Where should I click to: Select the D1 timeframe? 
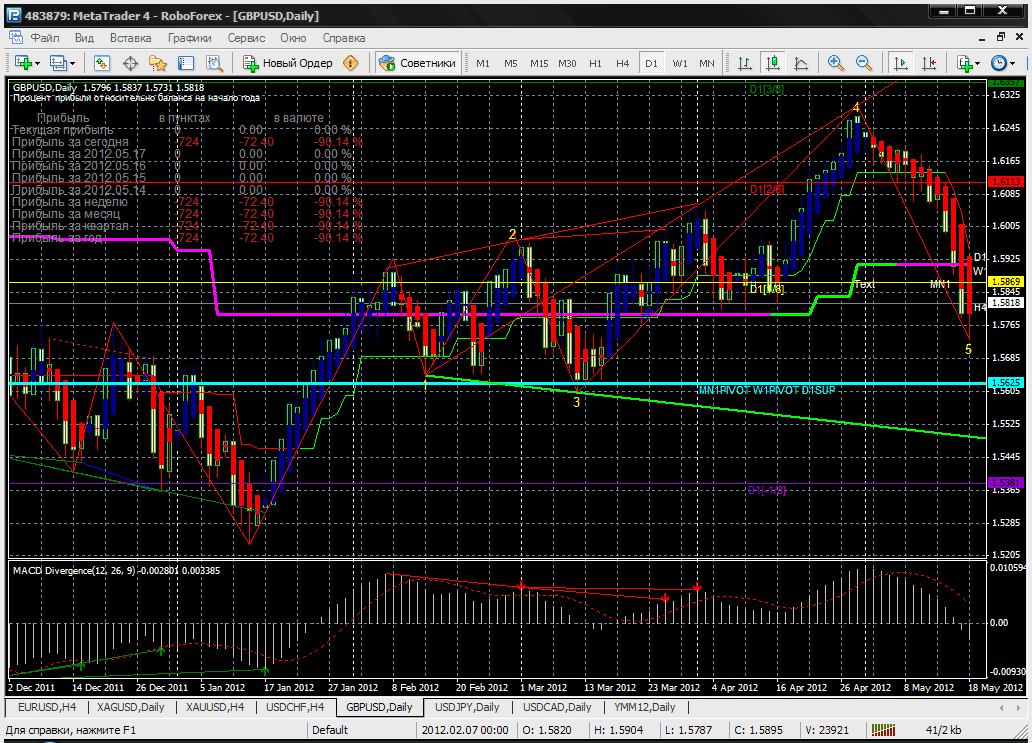tap(651, 63)
